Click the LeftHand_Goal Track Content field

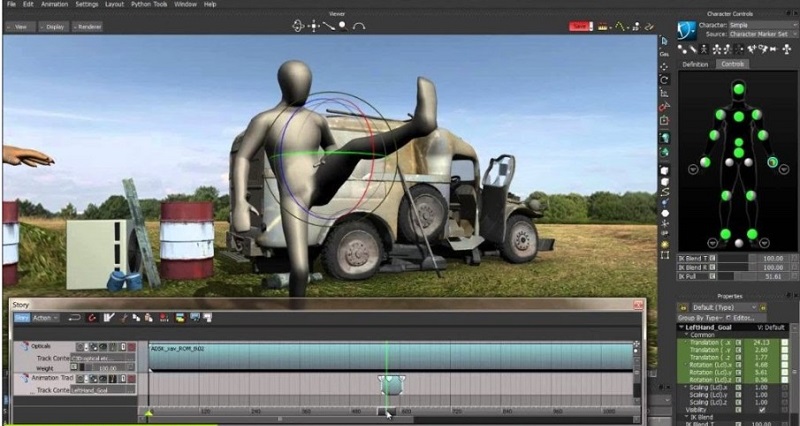point(102,390)
